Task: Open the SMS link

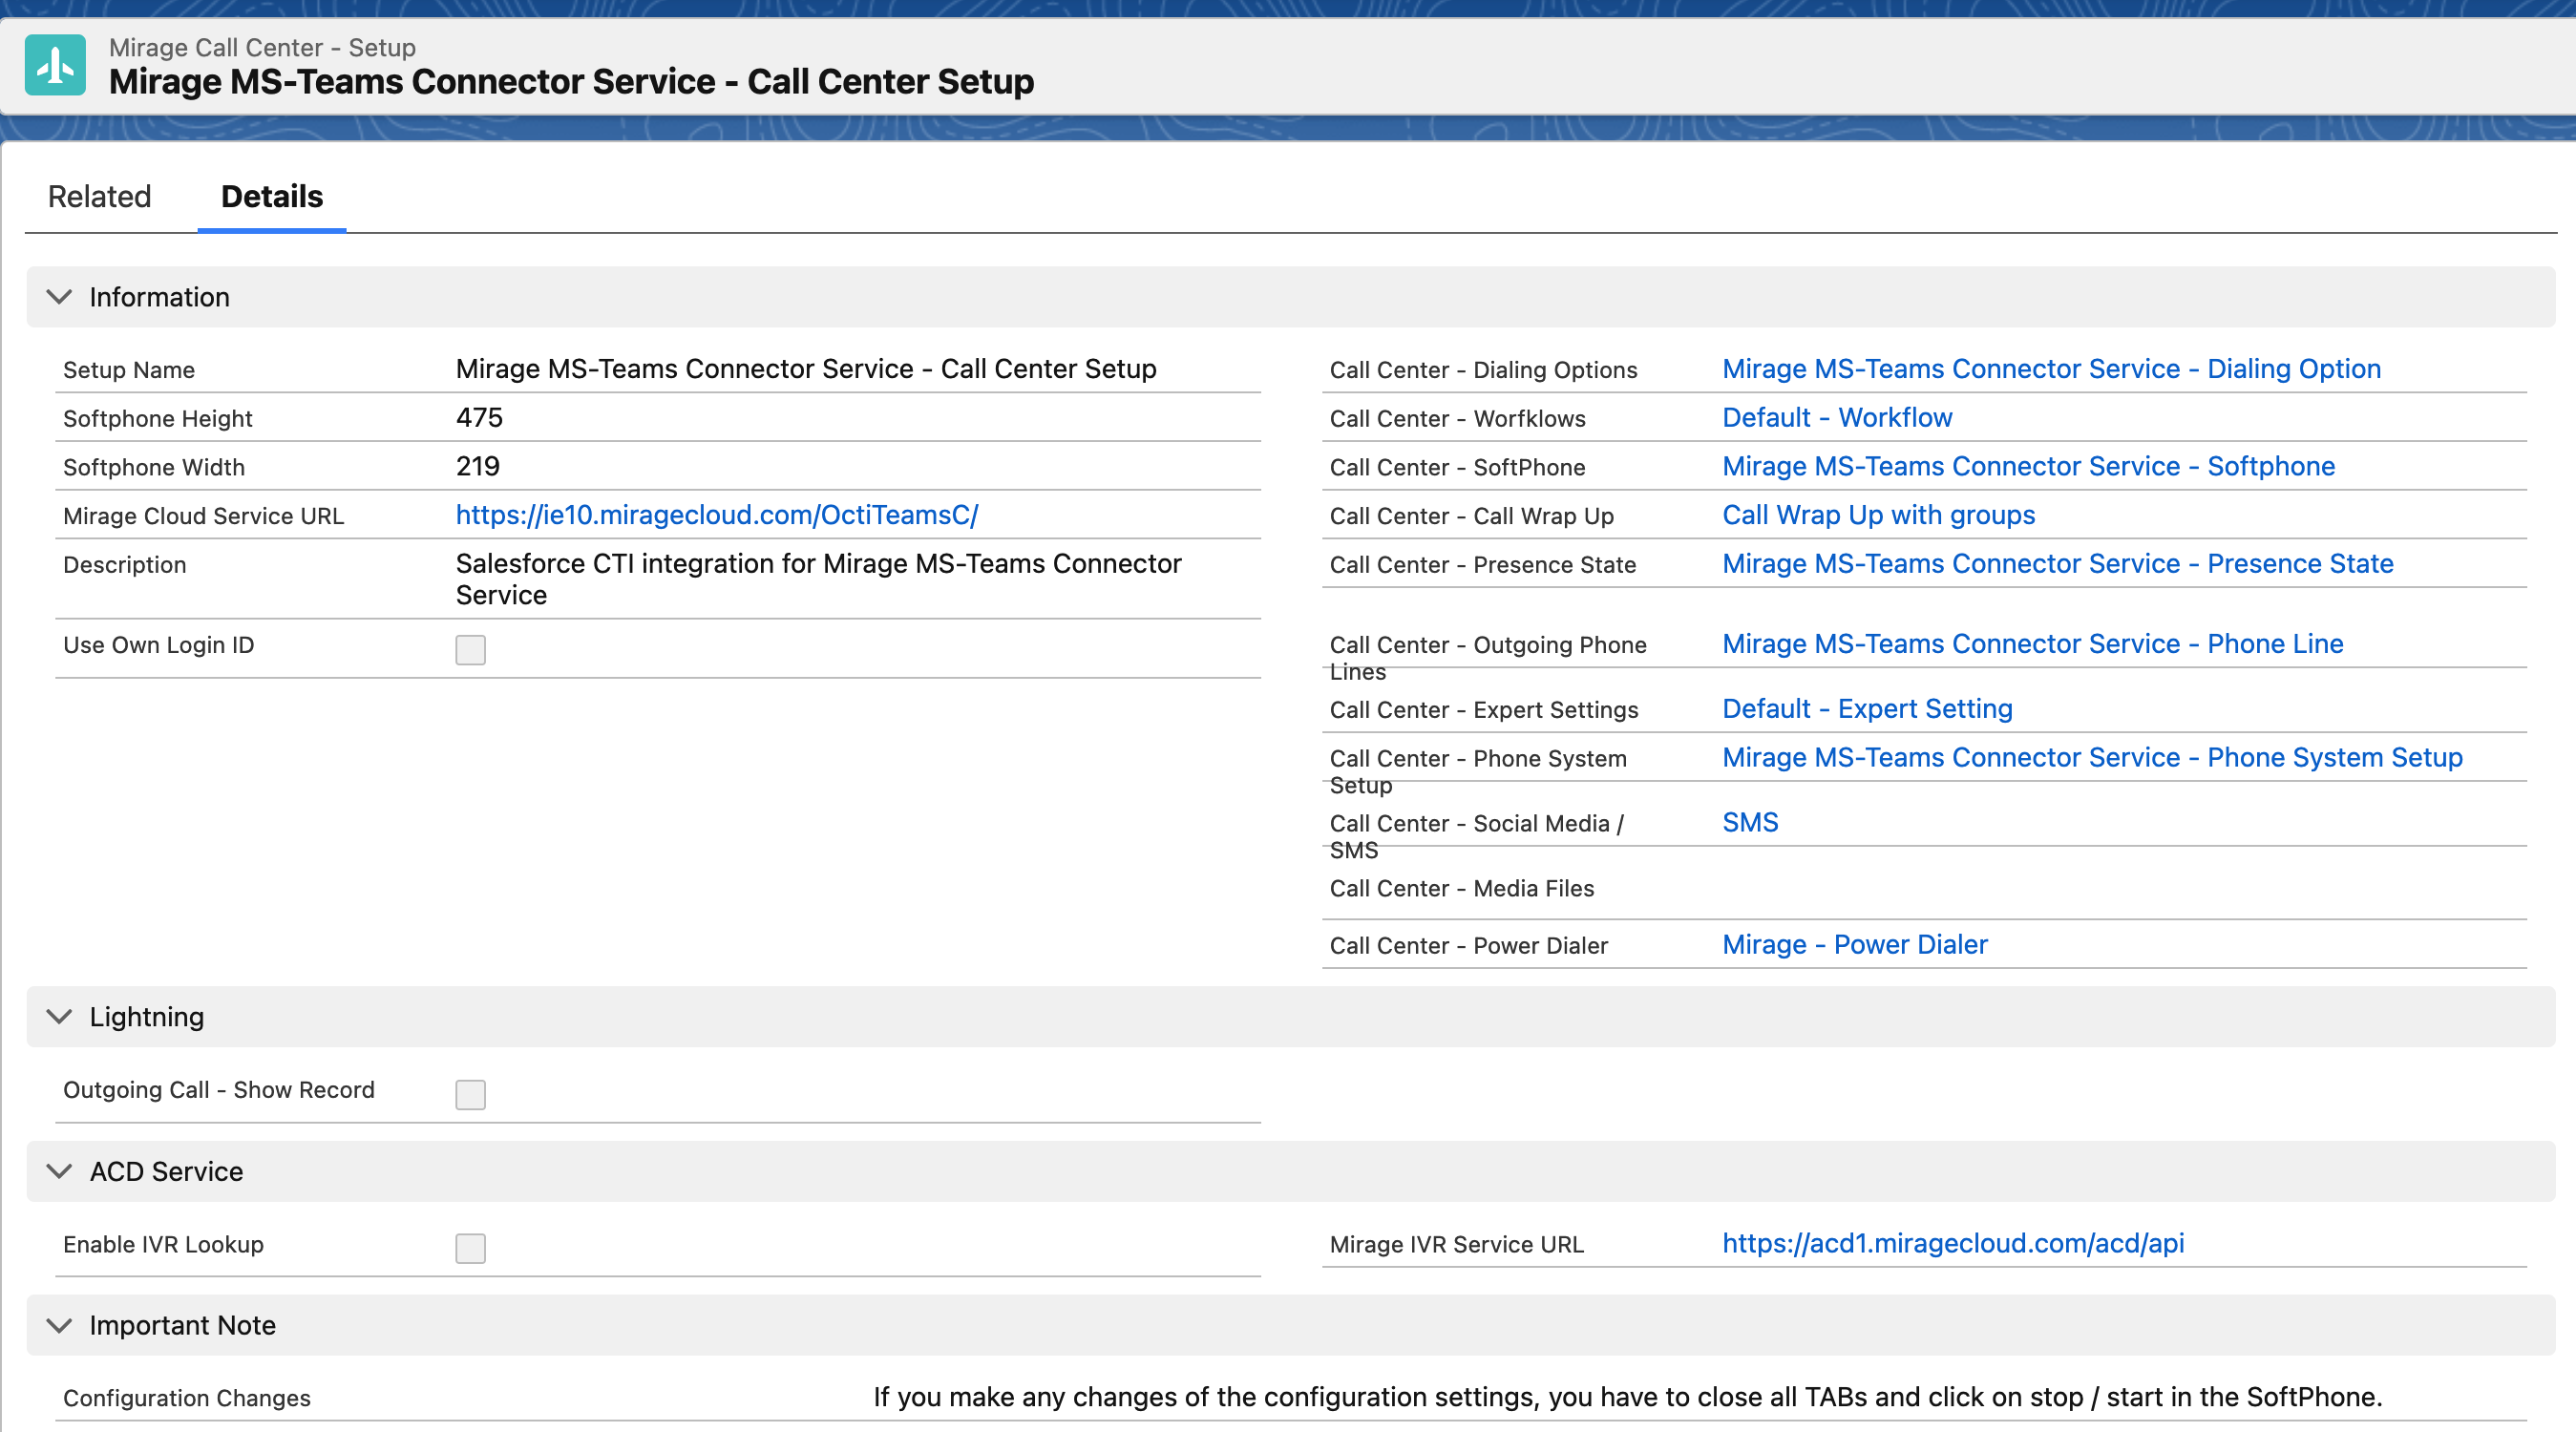Action: coord(1750,823)
